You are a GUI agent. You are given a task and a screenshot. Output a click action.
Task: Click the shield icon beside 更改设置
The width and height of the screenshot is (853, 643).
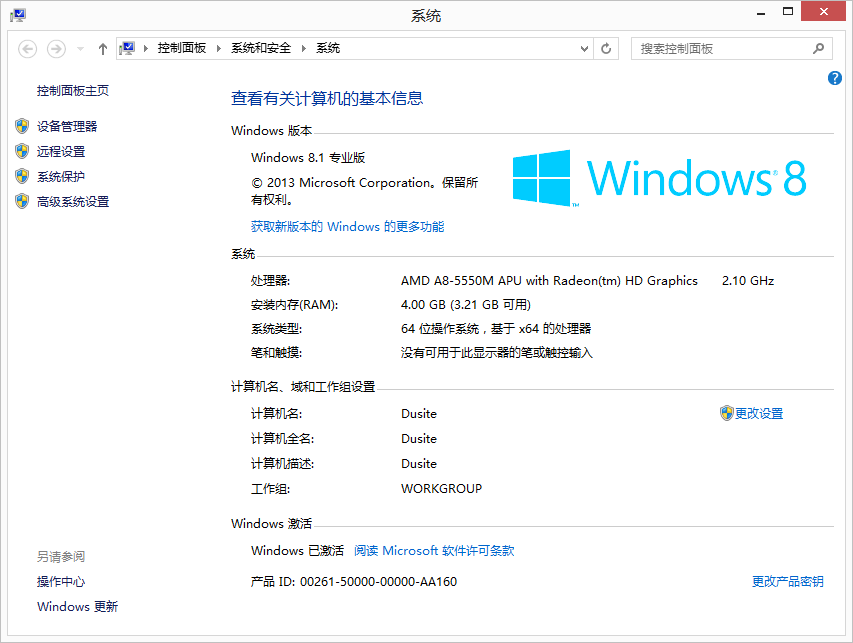tap(727, 413)
